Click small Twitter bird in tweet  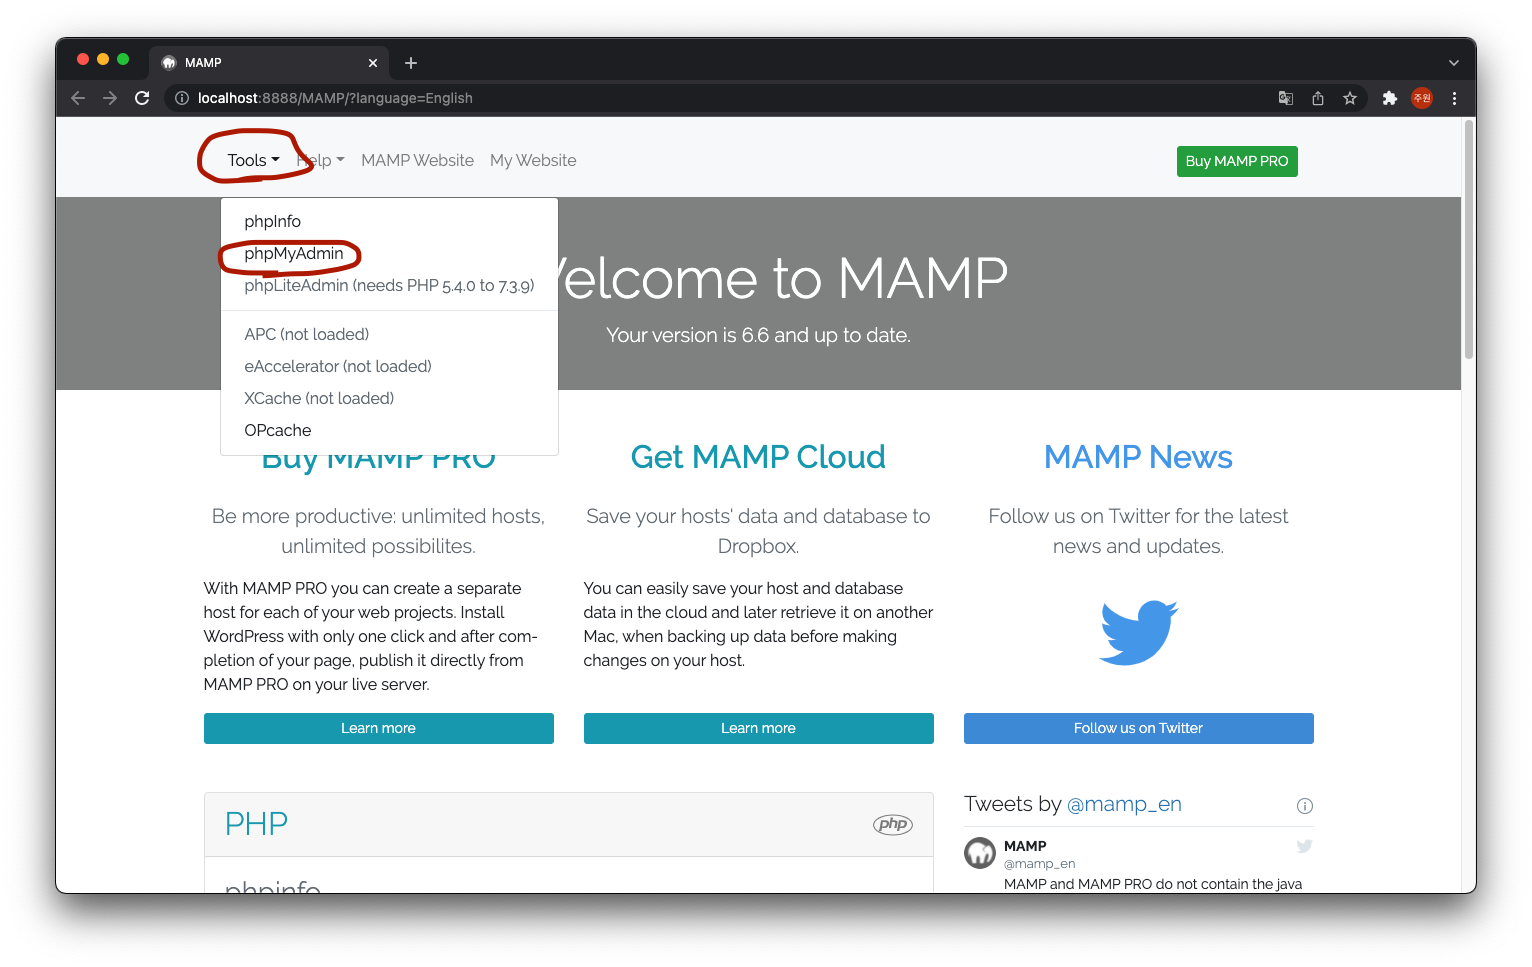click(x=1304, y=846)
